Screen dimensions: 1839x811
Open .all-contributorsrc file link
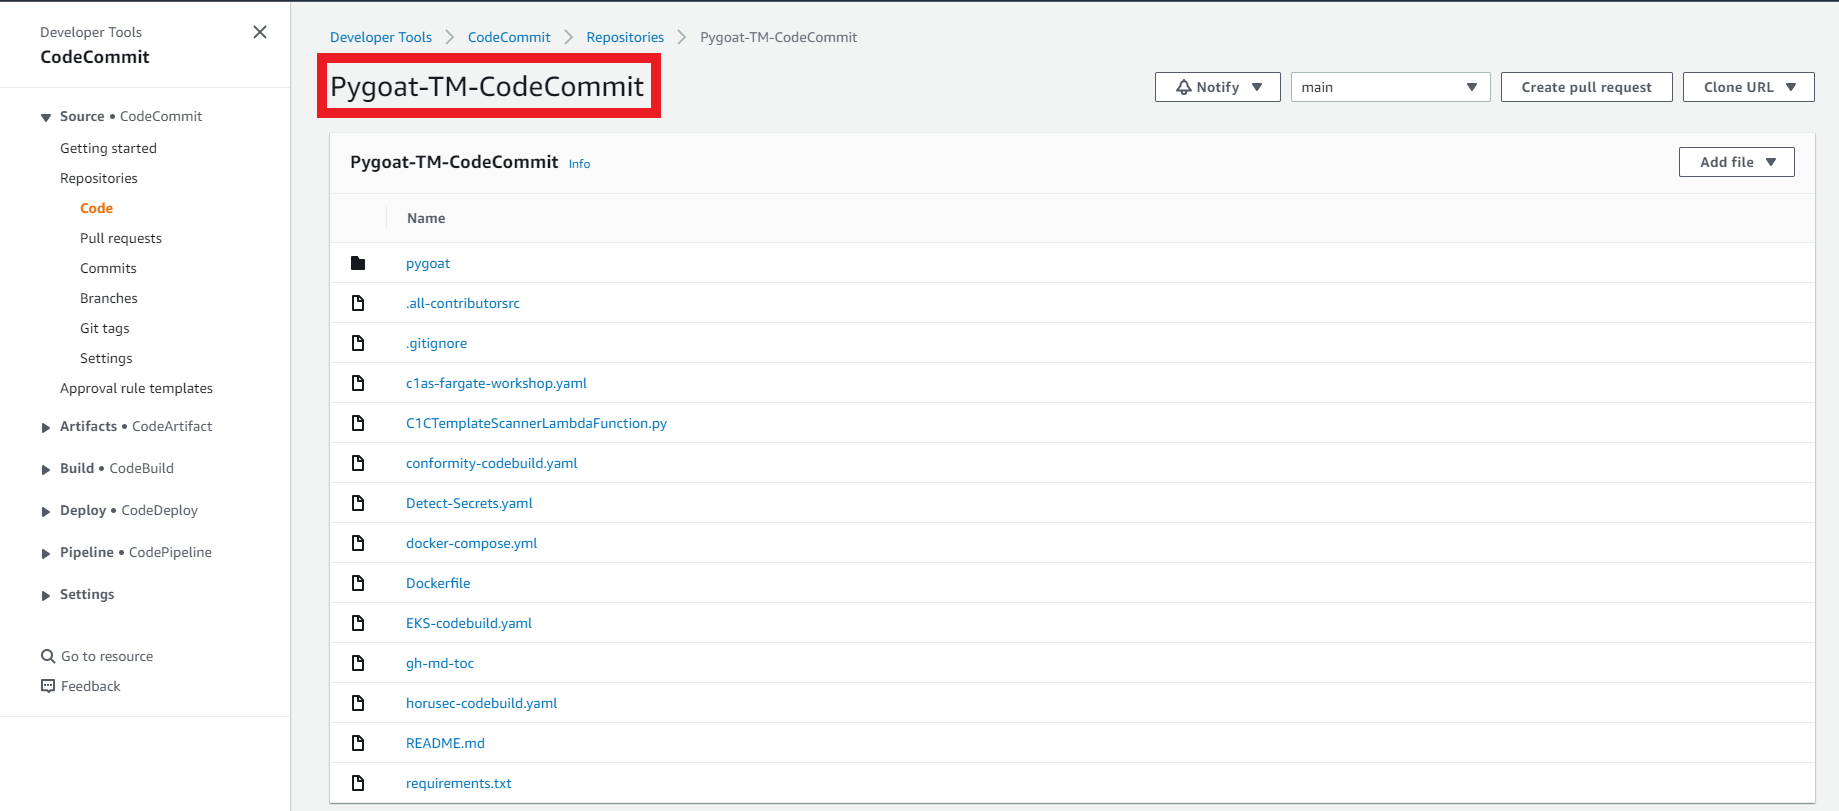[463, 303]
